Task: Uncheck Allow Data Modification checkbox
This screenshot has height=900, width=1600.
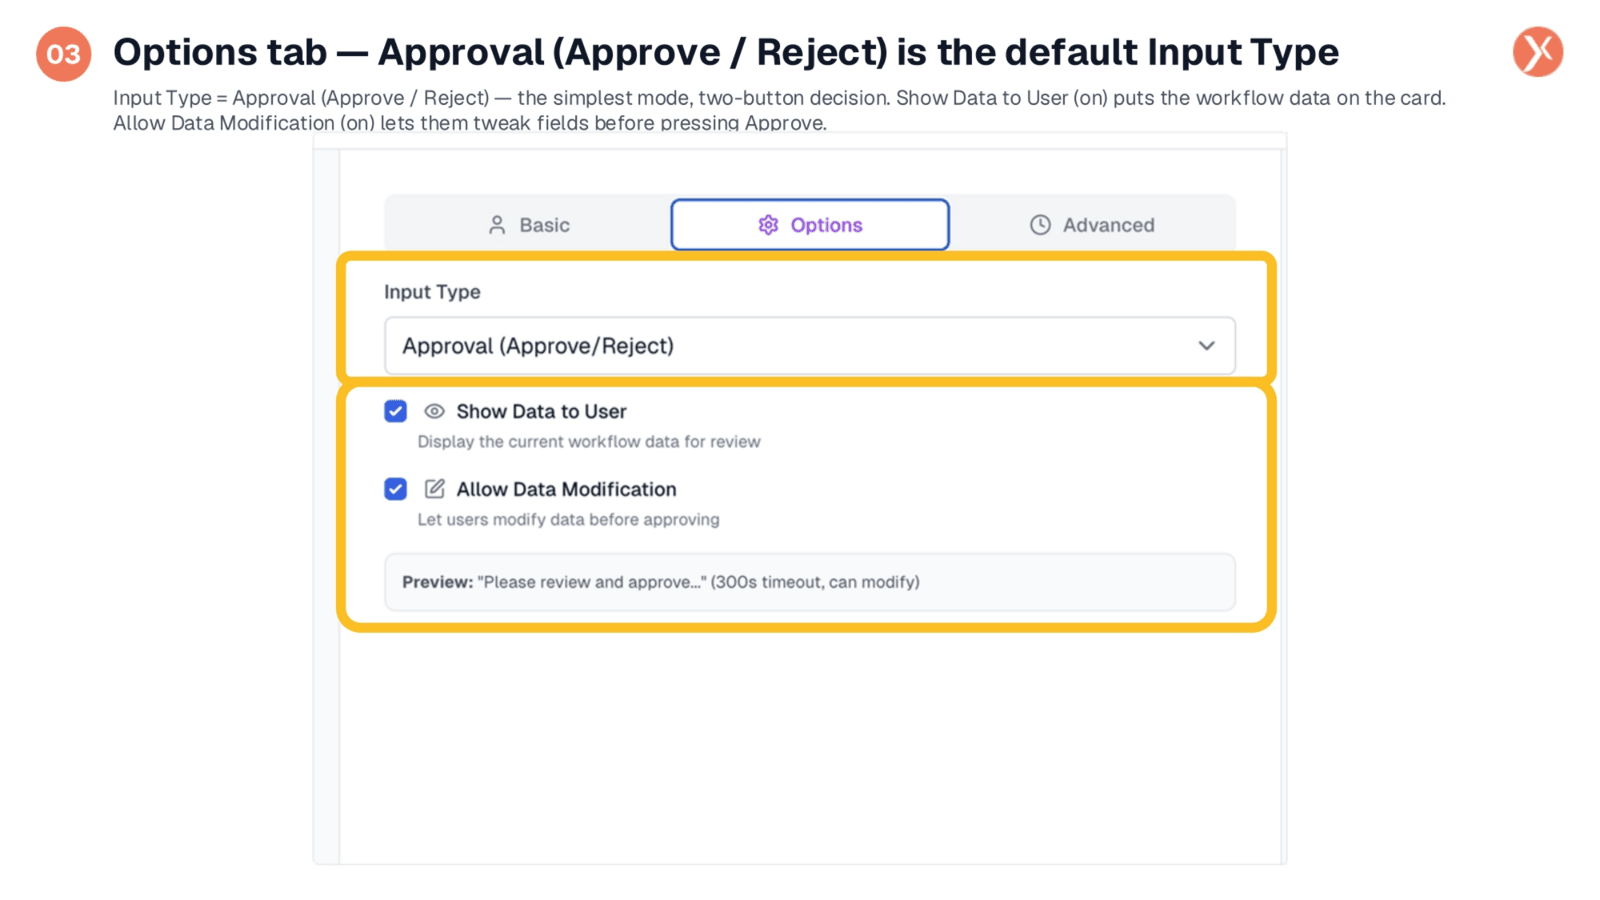Action: [x=396, y=489]
